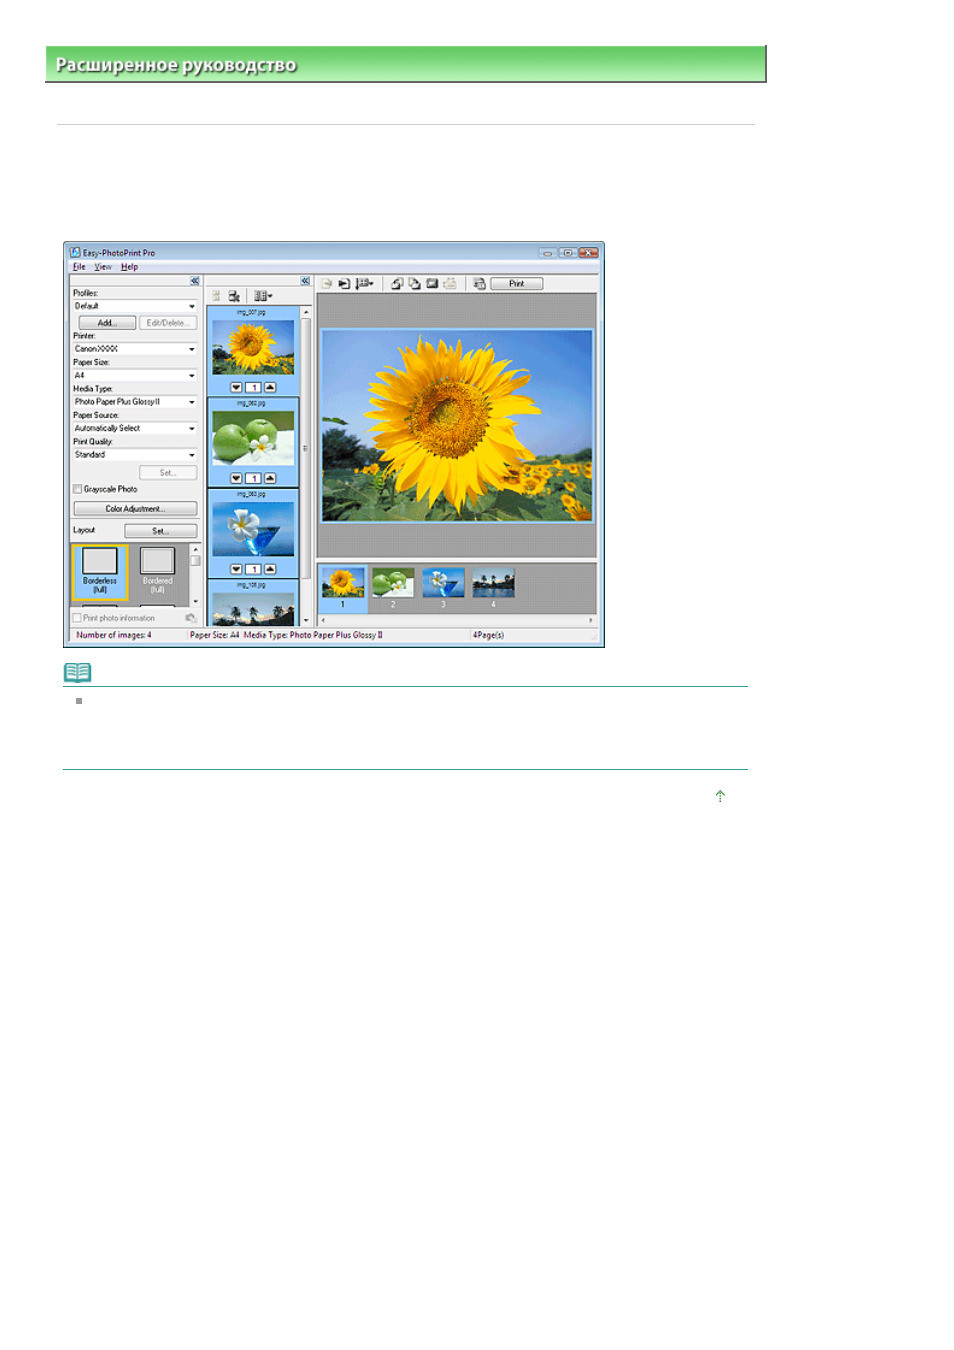Click the Edit/Delete... profile button
The image size is (954, 1350).
click(167, 323)
